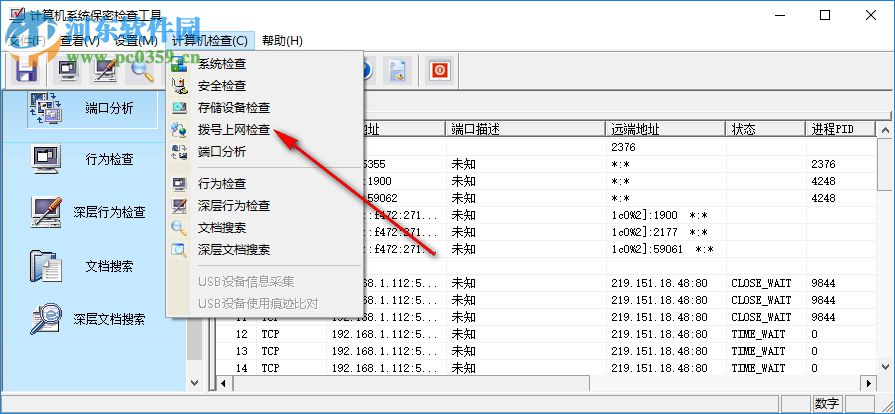Click PID 4248 on the 59062 row
This screenshot has height=414, width=895.
pos(823,198)
